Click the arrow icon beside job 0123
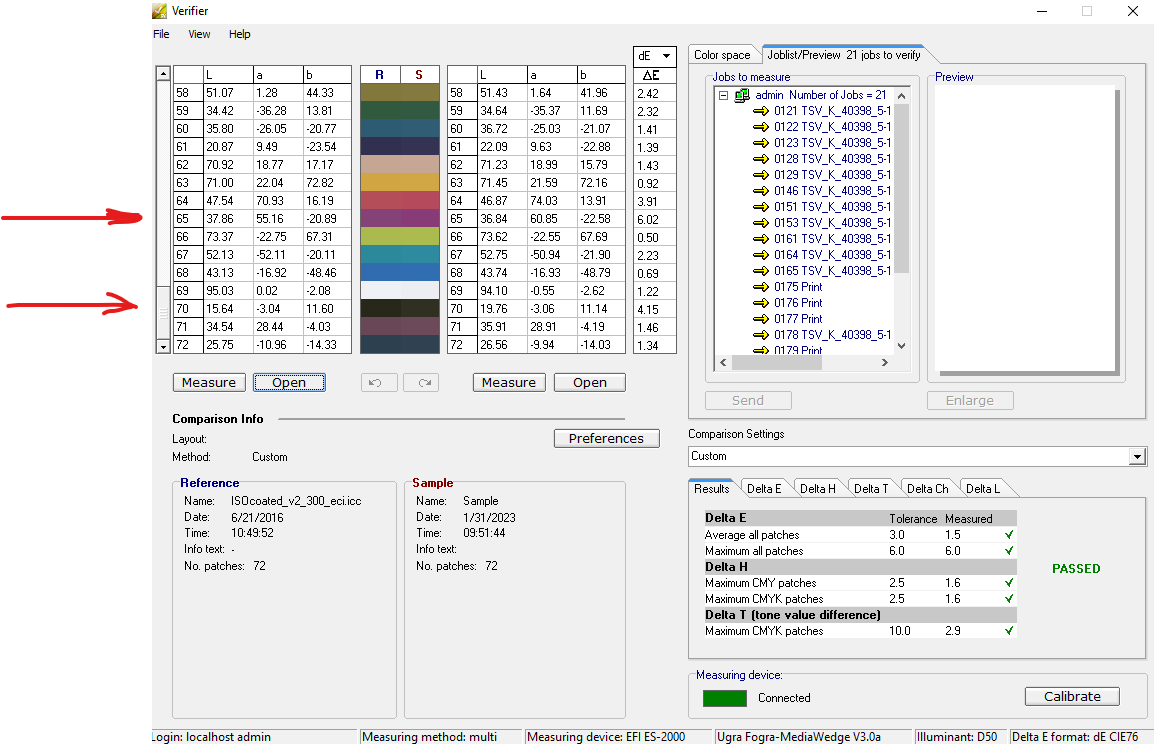The width and height of the screenshot is (1154, 744). [761, 143]
